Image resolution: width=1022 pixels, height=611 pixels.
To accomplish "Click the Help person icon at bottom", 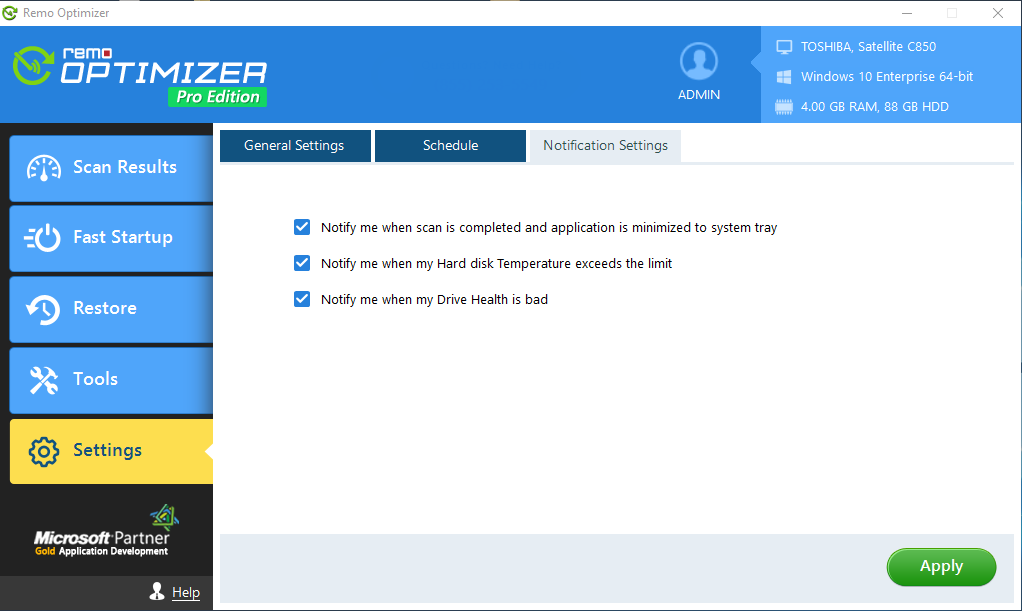I will (156, 592).
